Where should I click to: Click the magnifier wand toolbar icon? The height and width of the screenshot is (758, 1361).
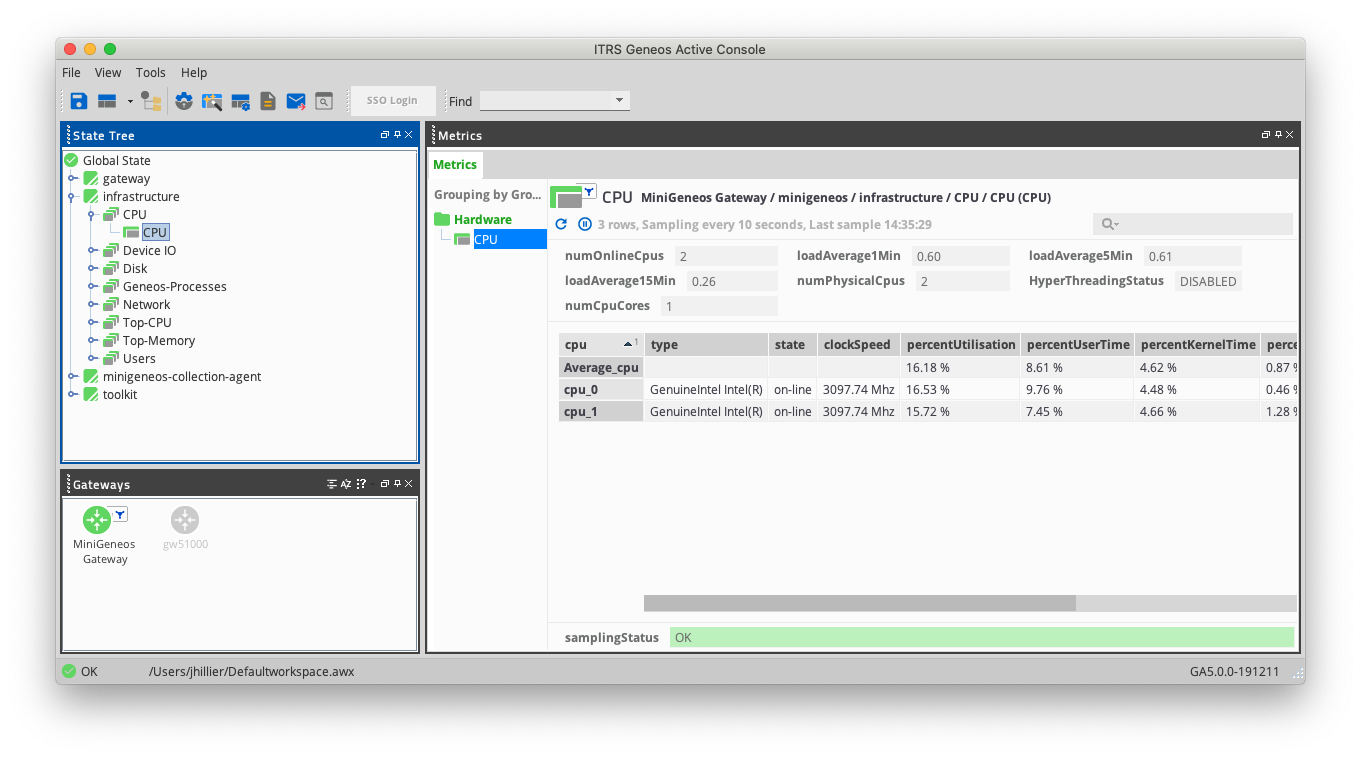tap(212, 101)
